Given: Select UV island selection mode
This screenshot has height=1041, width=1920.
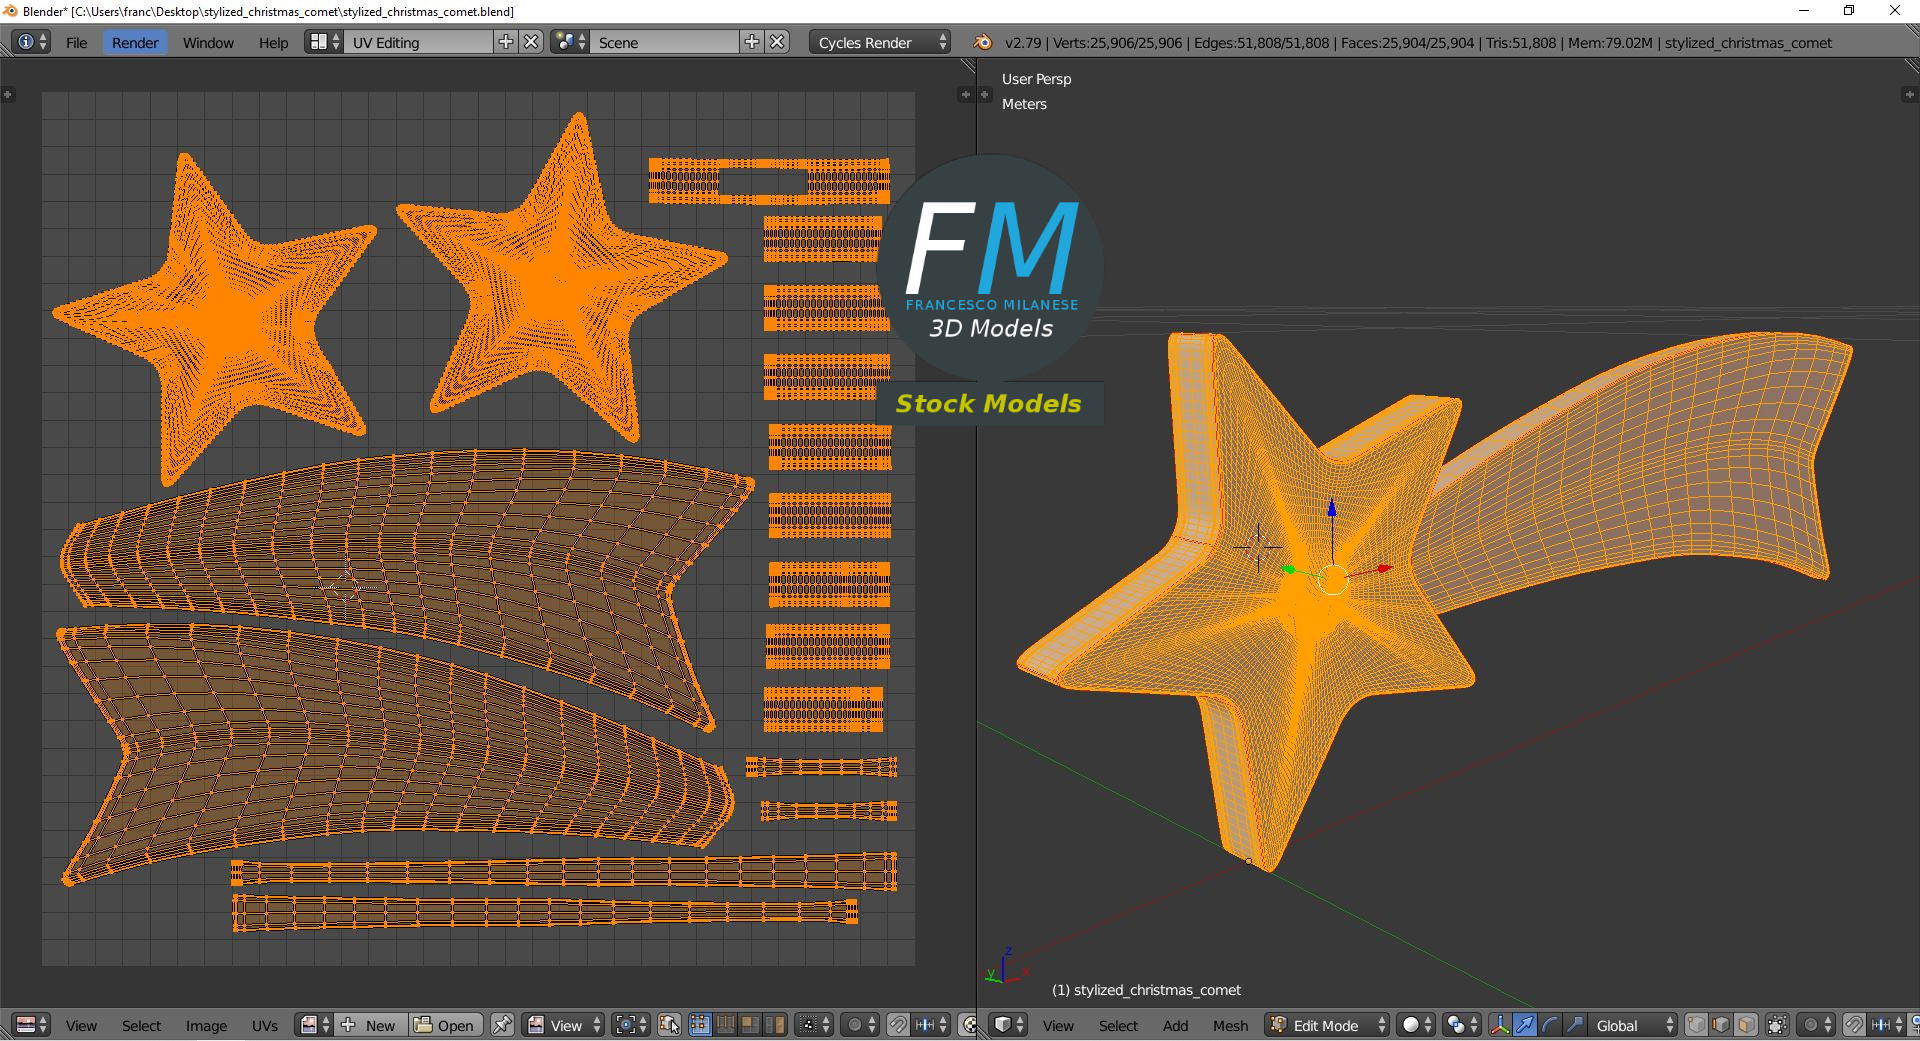Looking at the screenshot, I should pos(775,1025).
